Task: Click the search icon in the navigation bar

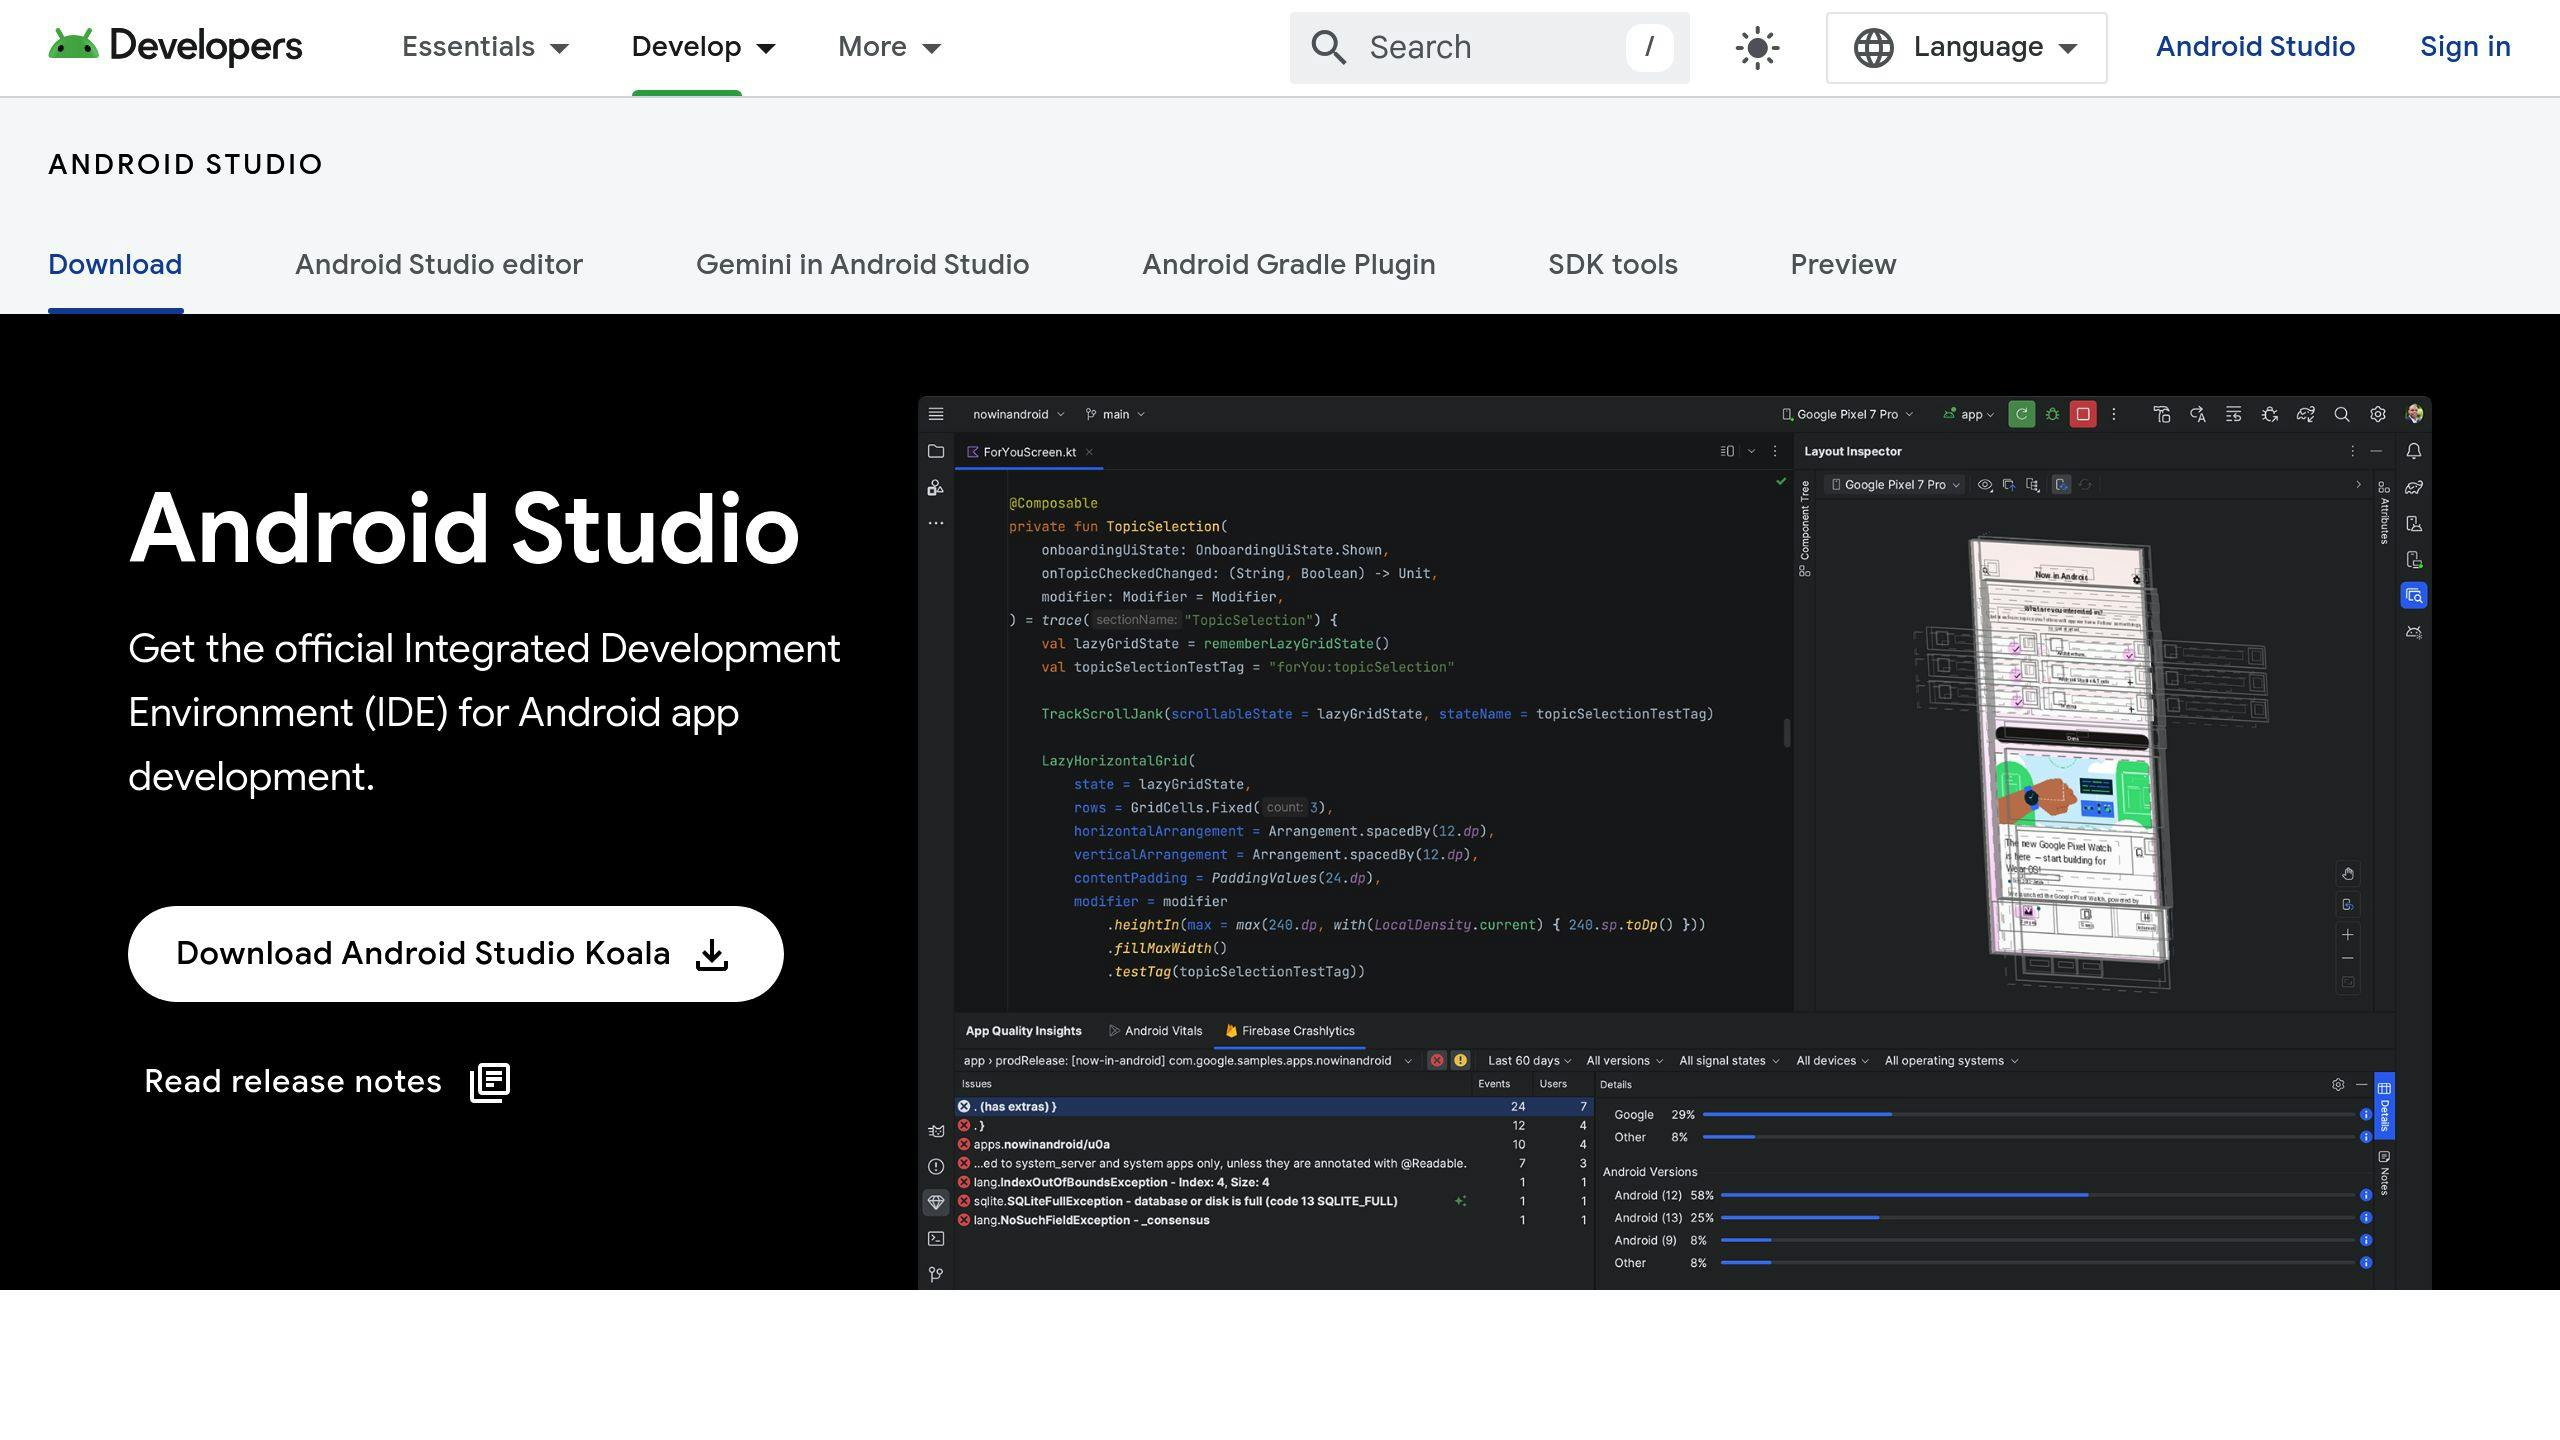Action: point(1327,47)
